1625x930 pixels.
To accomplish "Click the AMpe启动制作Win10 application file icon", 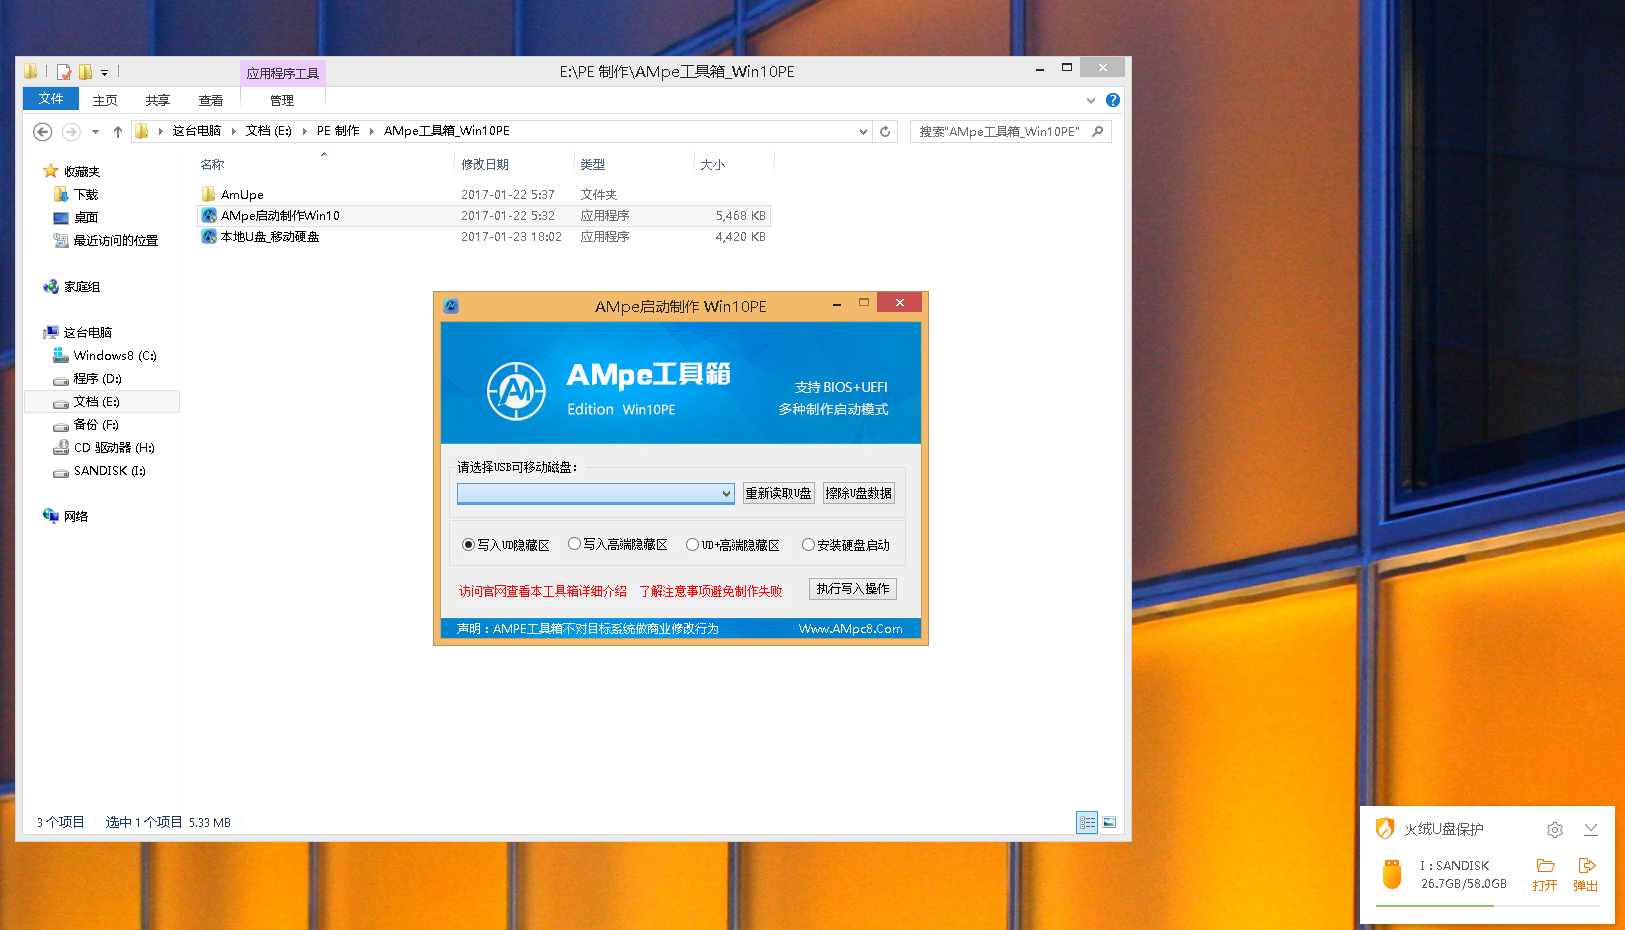I will click(x=209, y=216).
